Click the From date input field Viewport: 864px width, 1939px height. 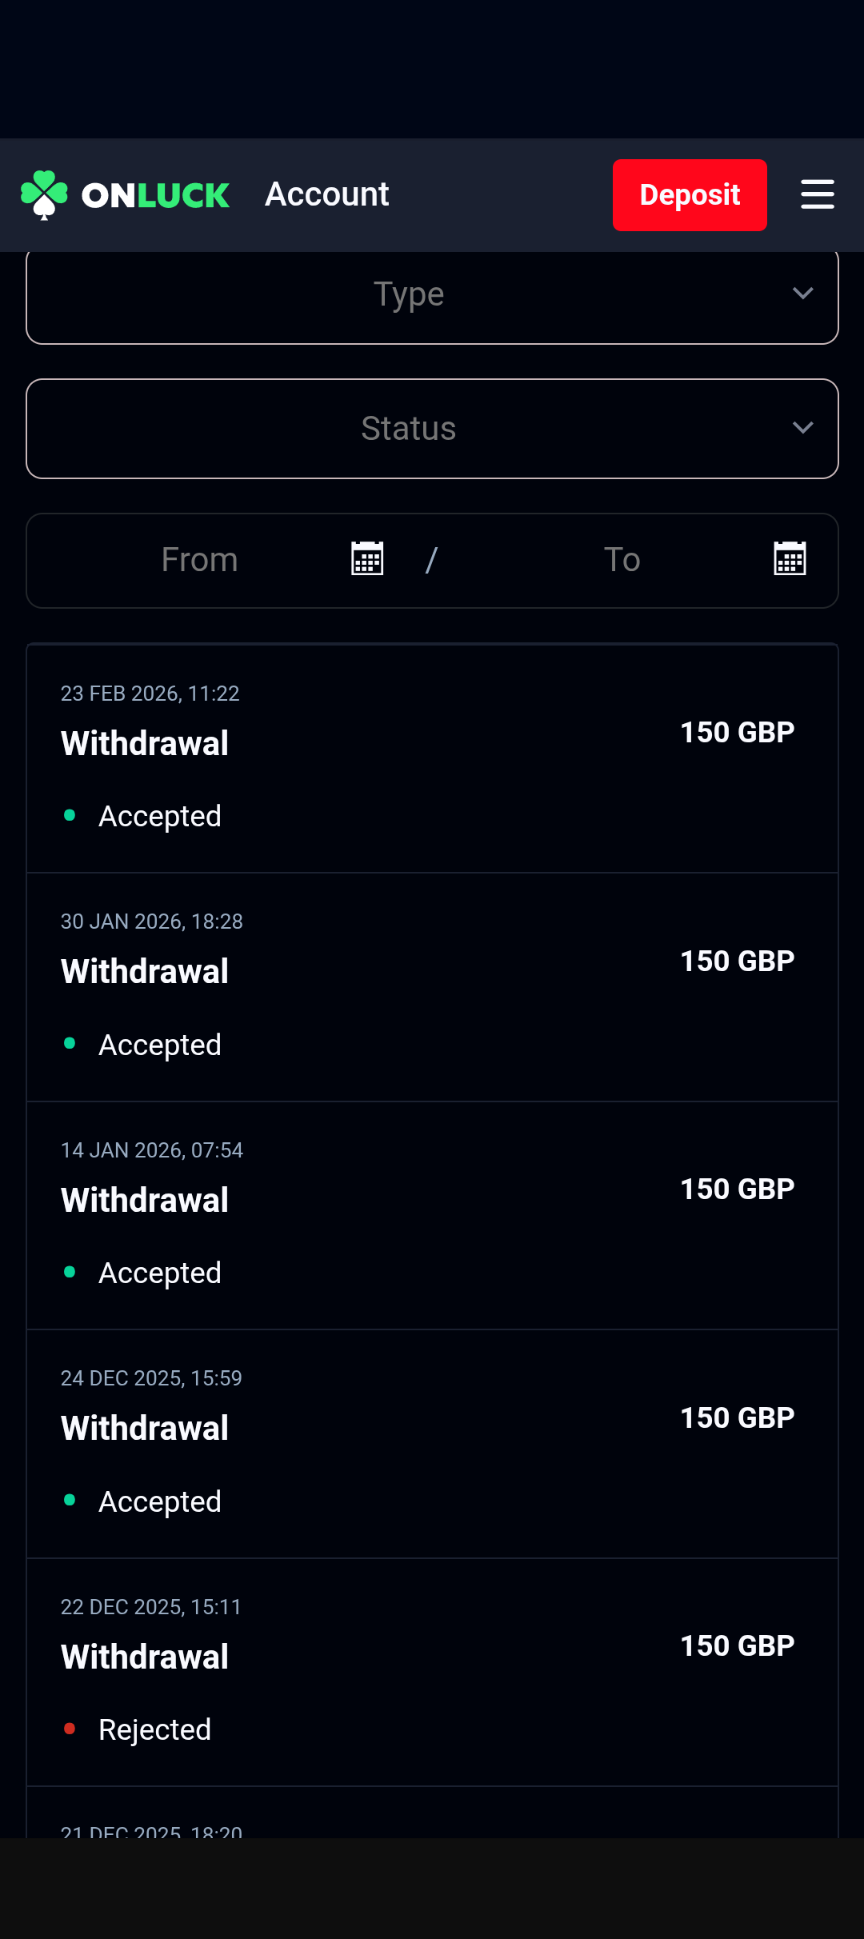tap(200, 560)
